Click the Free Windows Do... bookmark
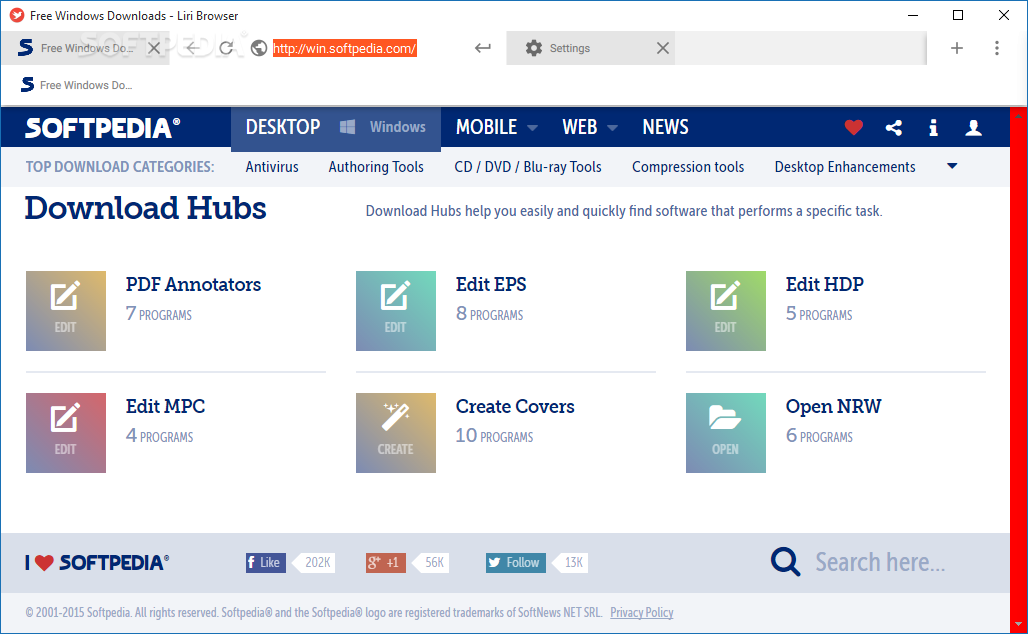 (x=77, y=85)
